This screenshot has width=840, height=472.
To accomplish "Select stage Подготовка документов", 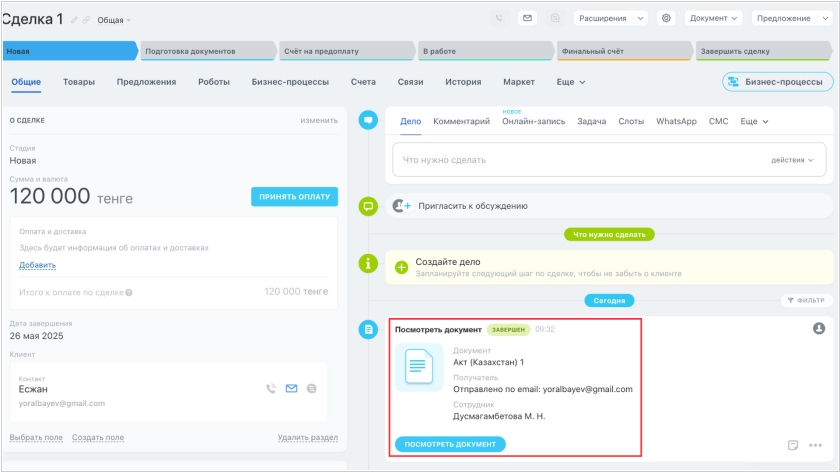I will [208, 51].
